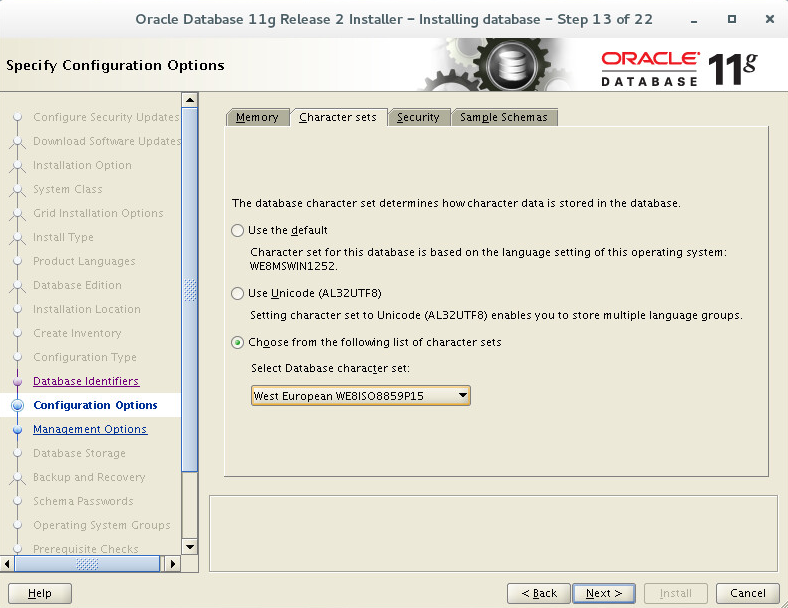Screen dimensions: 788x608
Task: Click the System Class step text
Action: (x=68, y=189)
